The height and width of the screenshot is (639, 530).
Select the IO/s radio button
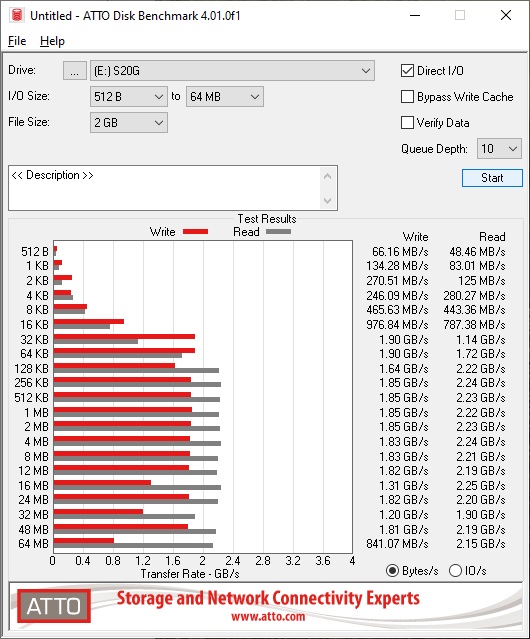tap(455, 571)
